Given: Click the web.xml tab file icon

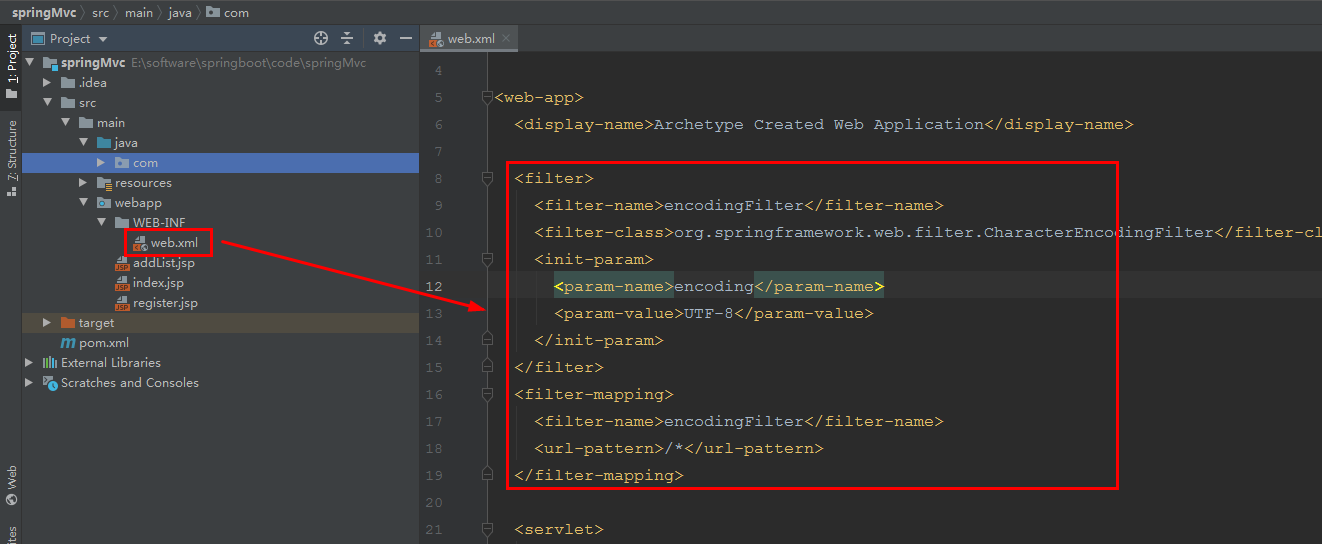Looking at the screenshot, I should [x=436, y=39].
